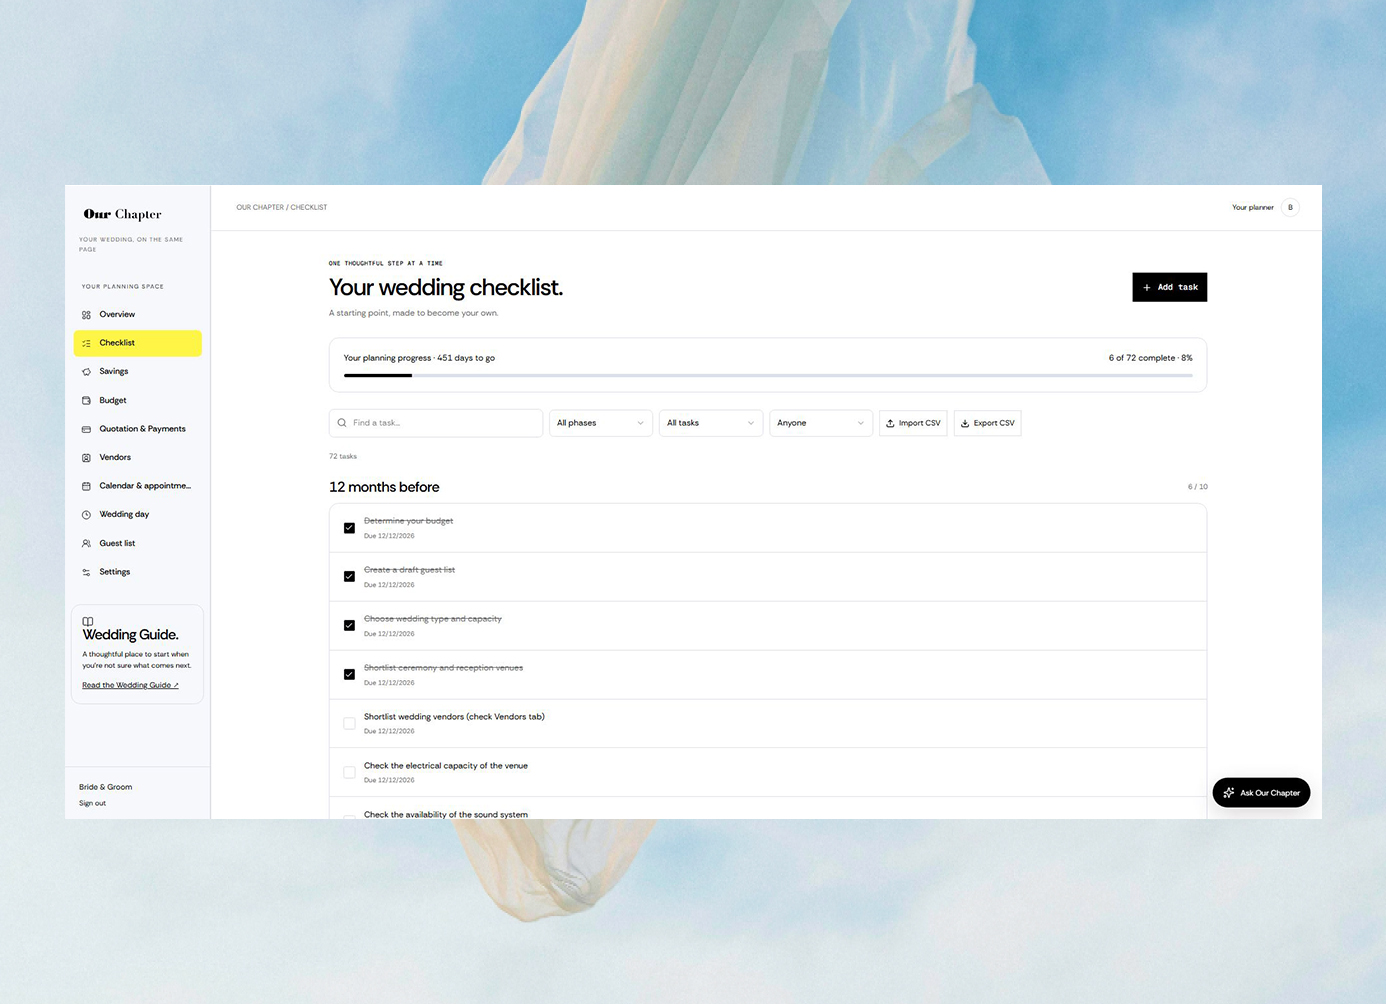The image size is (1386, 1004).
Task: Click the plus icon on Add task
Action: [x=1147, y=288]
